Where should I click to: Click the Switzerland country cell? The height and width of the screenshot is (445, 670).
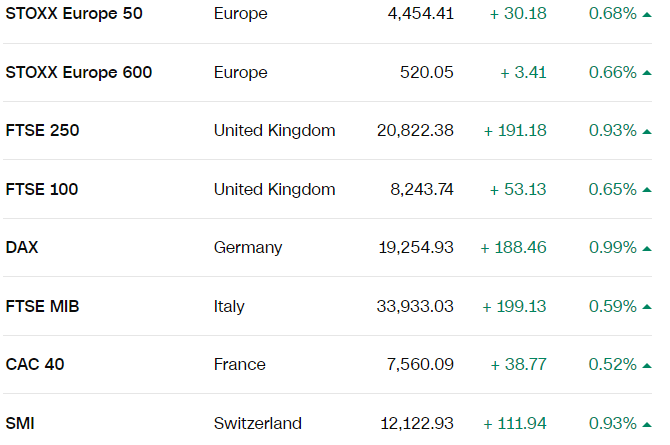pos(258,423)
